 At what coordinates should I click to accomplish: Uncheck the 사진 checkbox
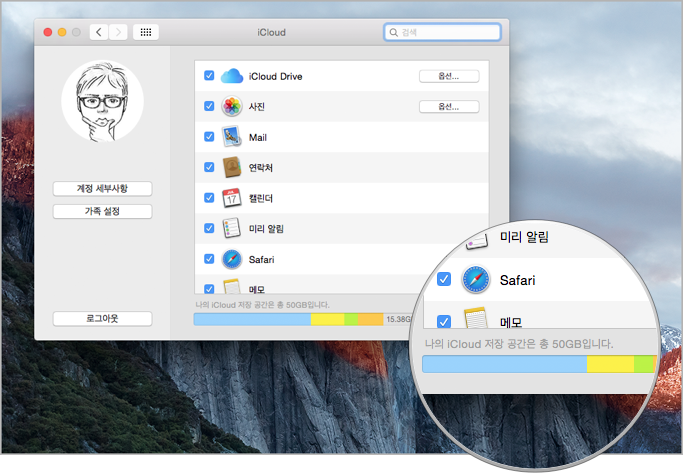[209, 106]
